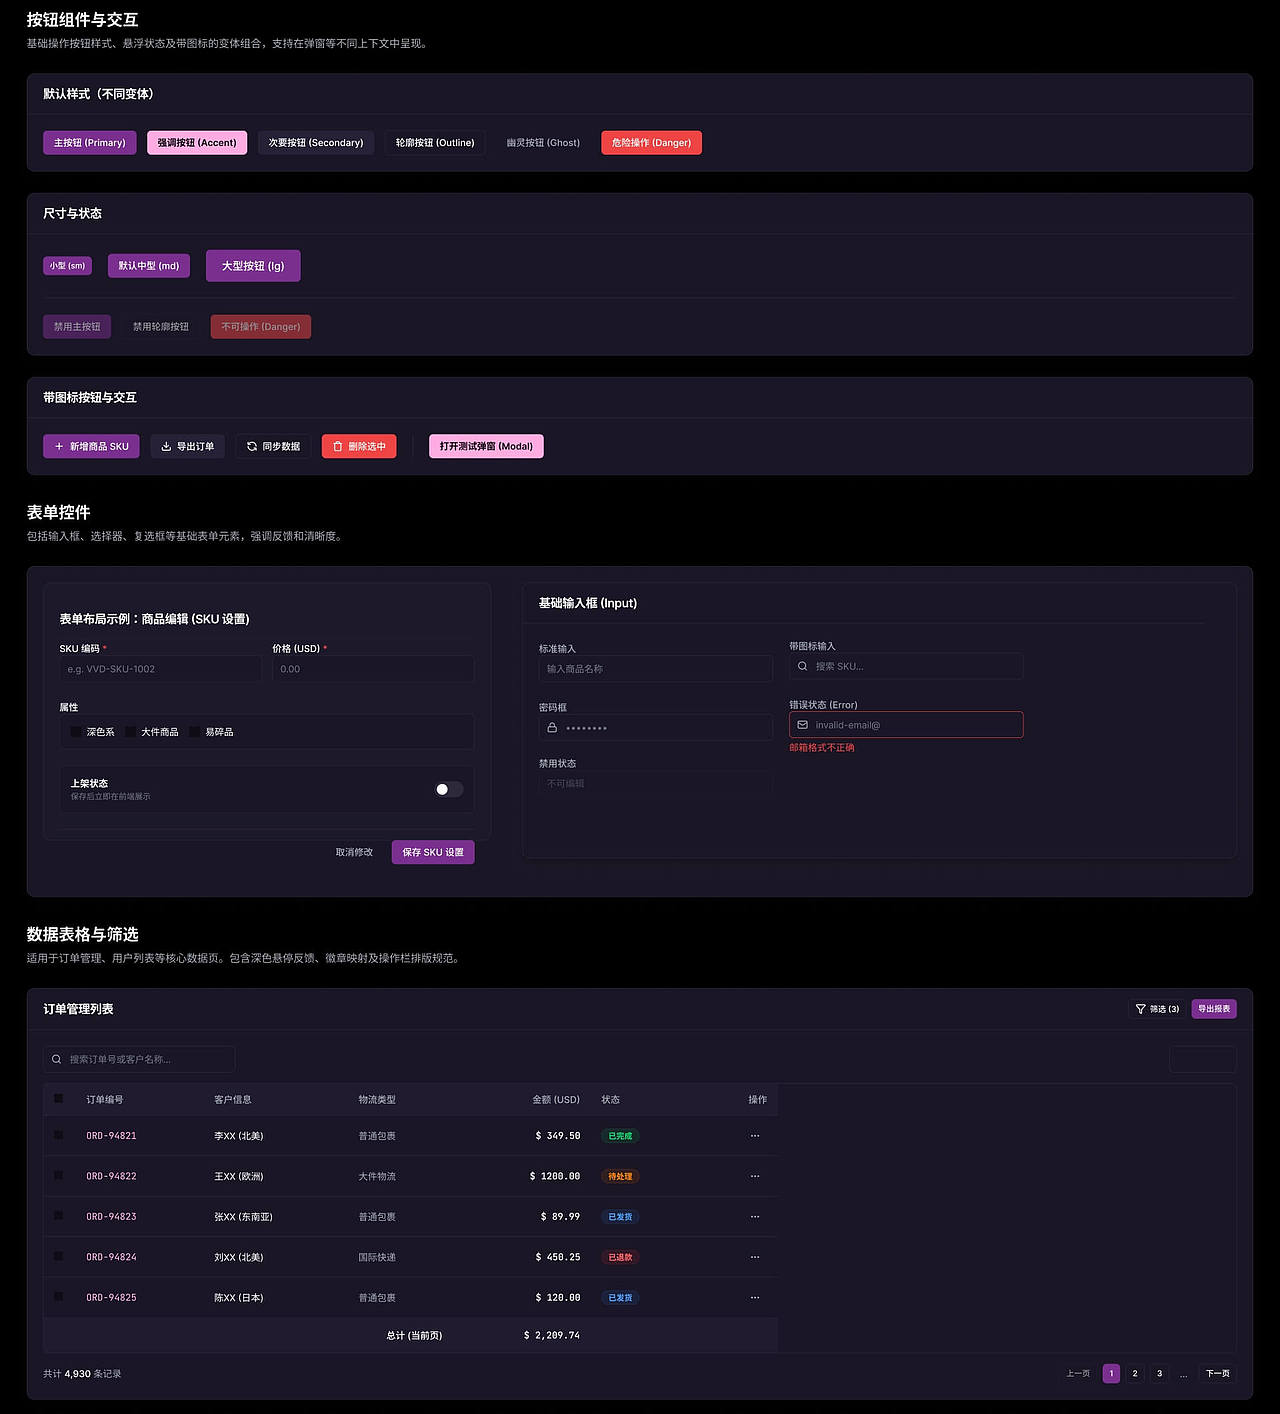
Task: Click the 订单编号 column header
Action: point(105,1100)
